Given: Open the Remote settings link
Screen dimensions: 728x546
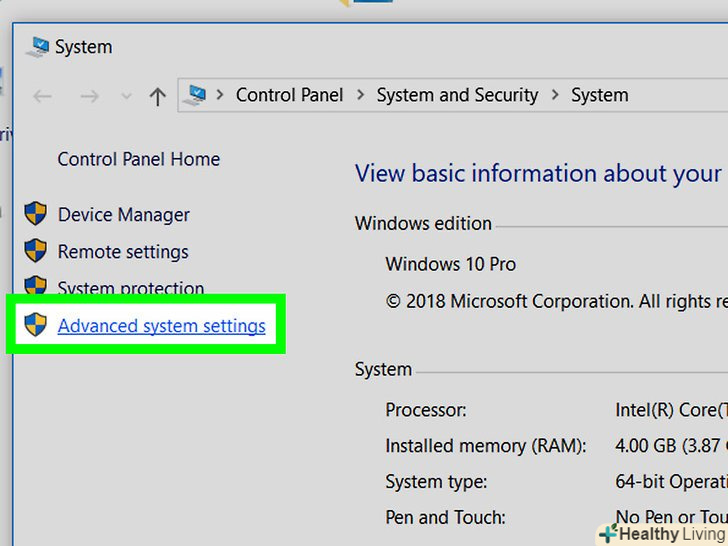Looking at the screenshot, I should [x=123, y=252].
